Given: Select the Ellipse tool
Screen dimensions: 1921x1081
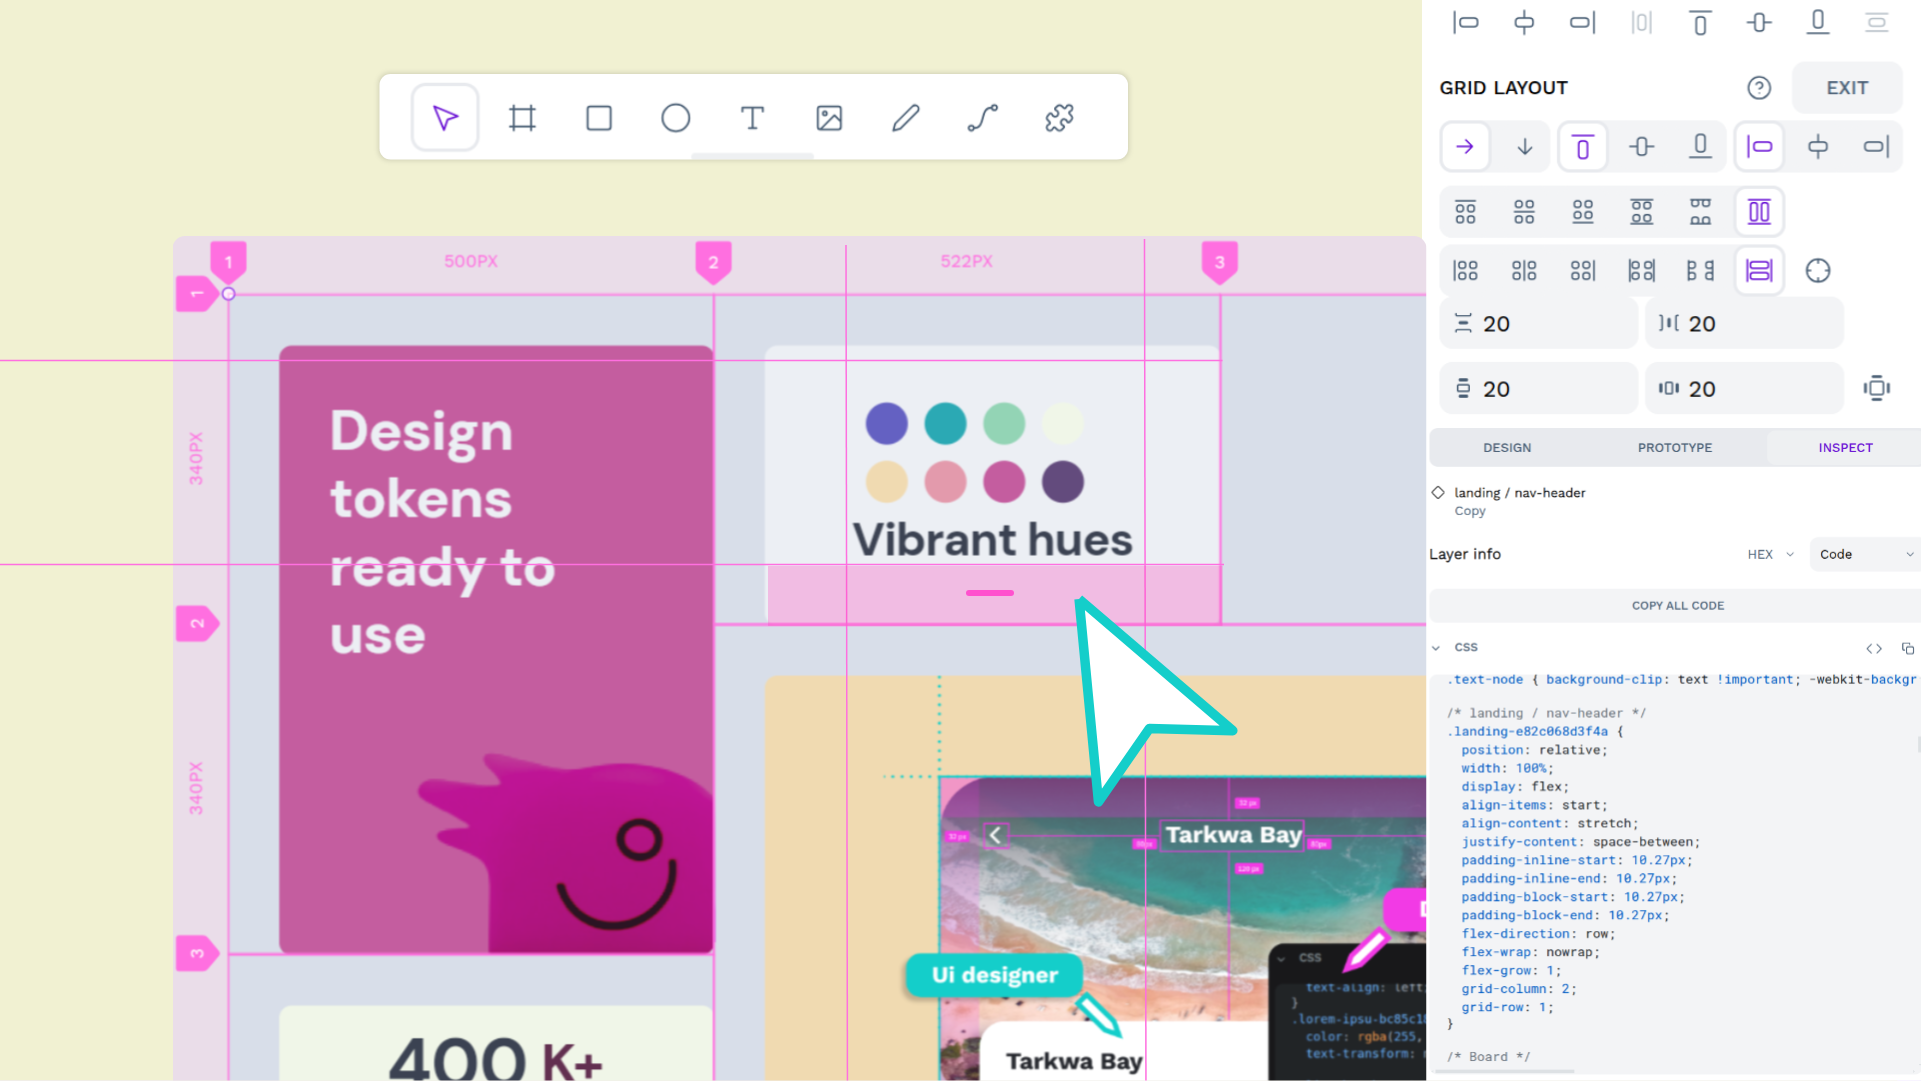Looking at the screenshot, I should [x=676, y=118].
